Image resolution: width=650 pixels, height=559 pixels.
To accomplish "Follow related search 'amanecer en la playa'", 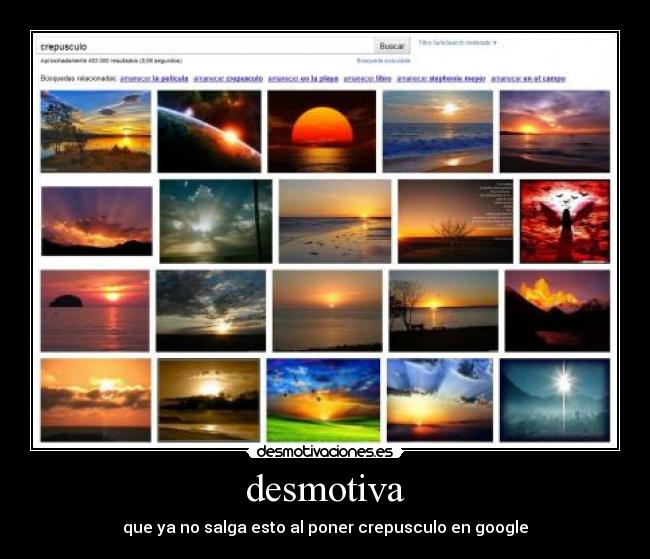I will 303,79.
